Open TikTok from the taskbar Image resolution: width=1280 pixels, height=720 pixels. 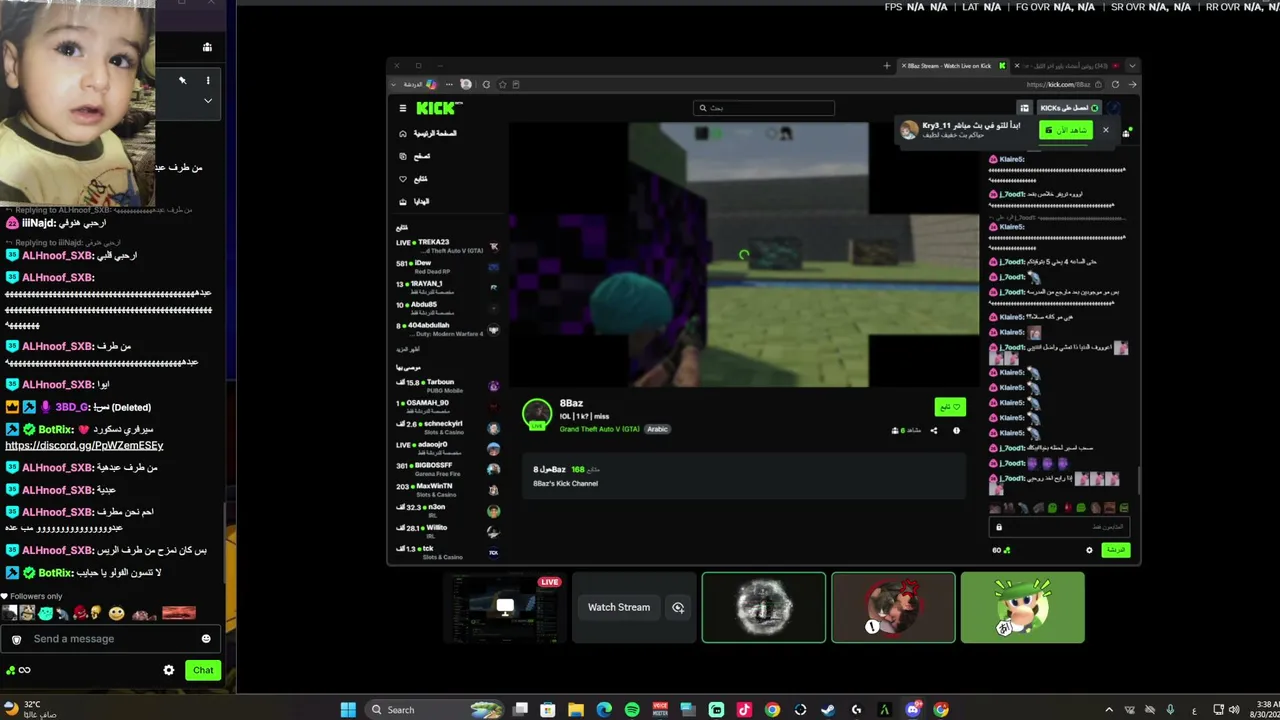point(744,710)
